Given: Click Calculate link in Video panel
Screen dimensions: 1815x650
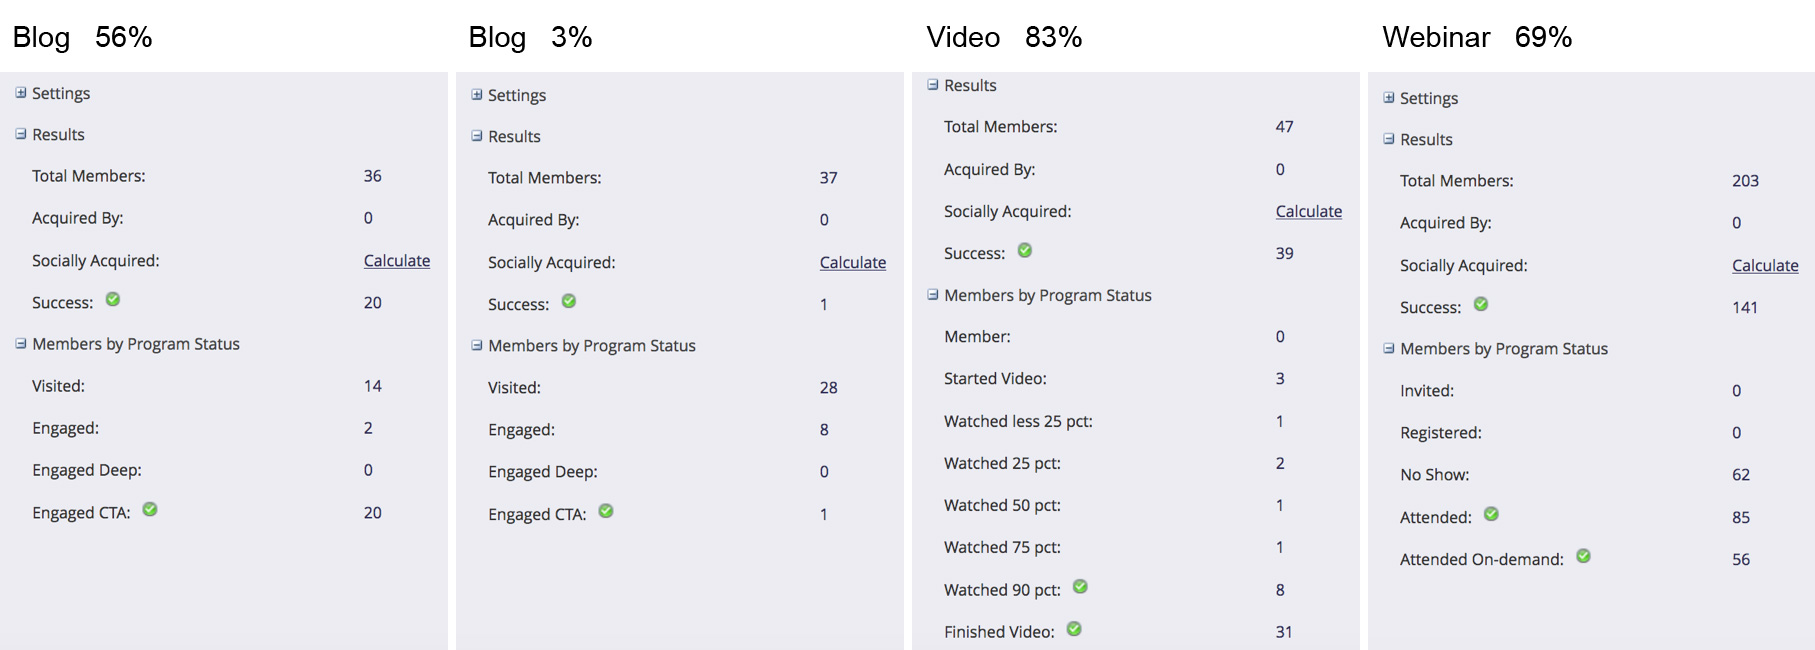Looking at the screenshot, I should [1309, 212].
